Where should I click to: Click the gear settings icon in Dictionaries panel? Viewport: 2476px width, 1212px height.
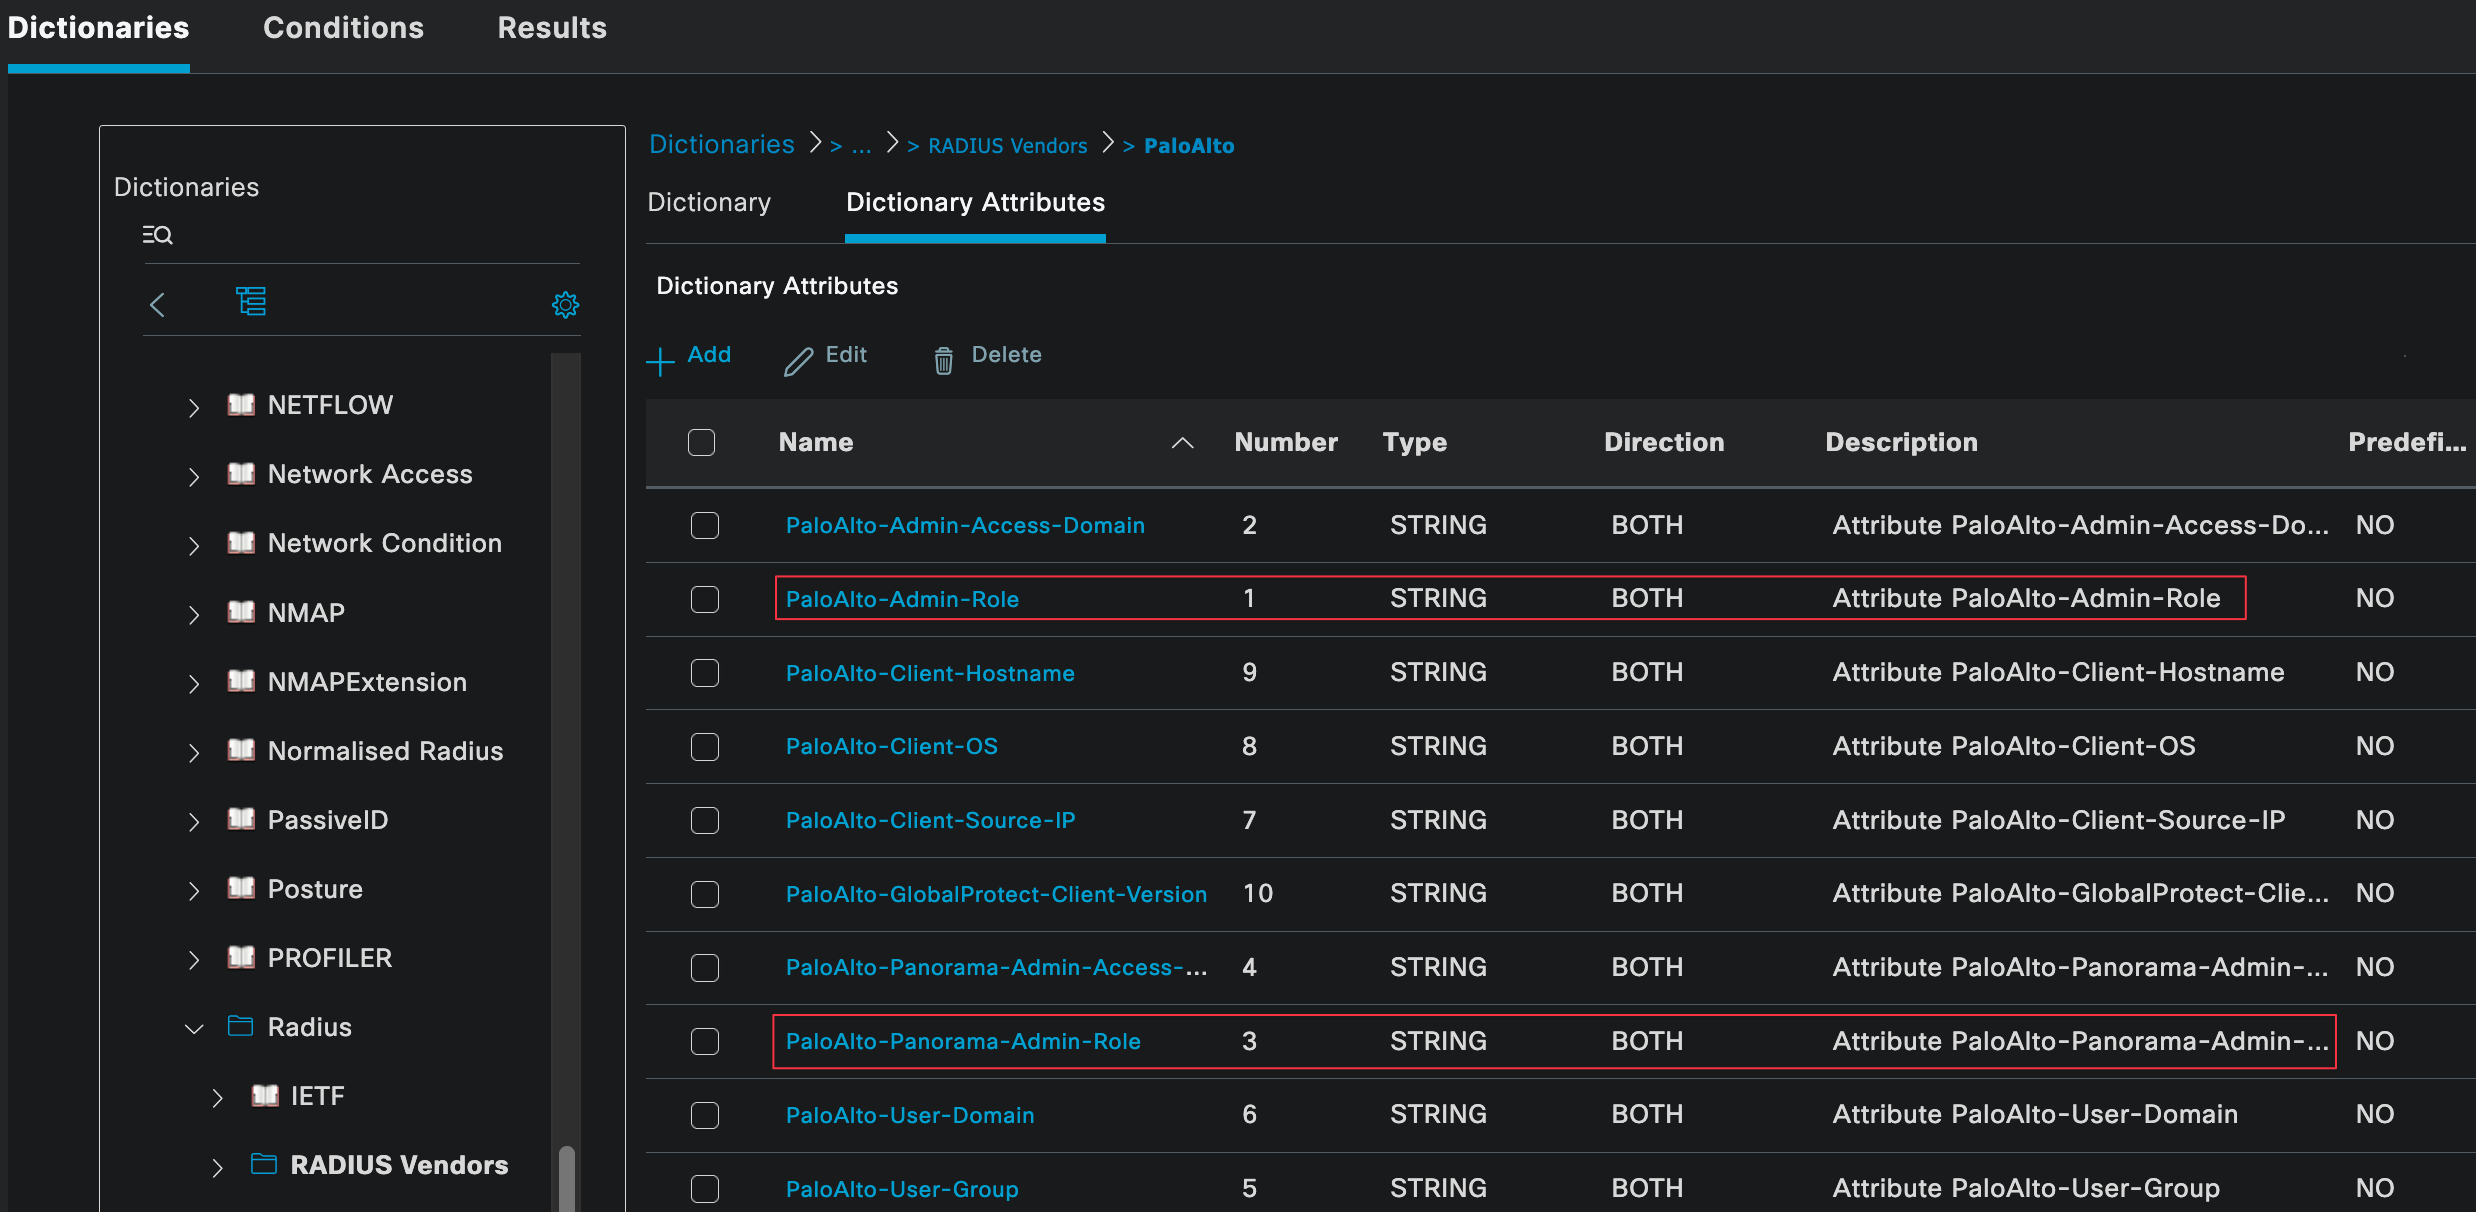click(x=565, y=304)
